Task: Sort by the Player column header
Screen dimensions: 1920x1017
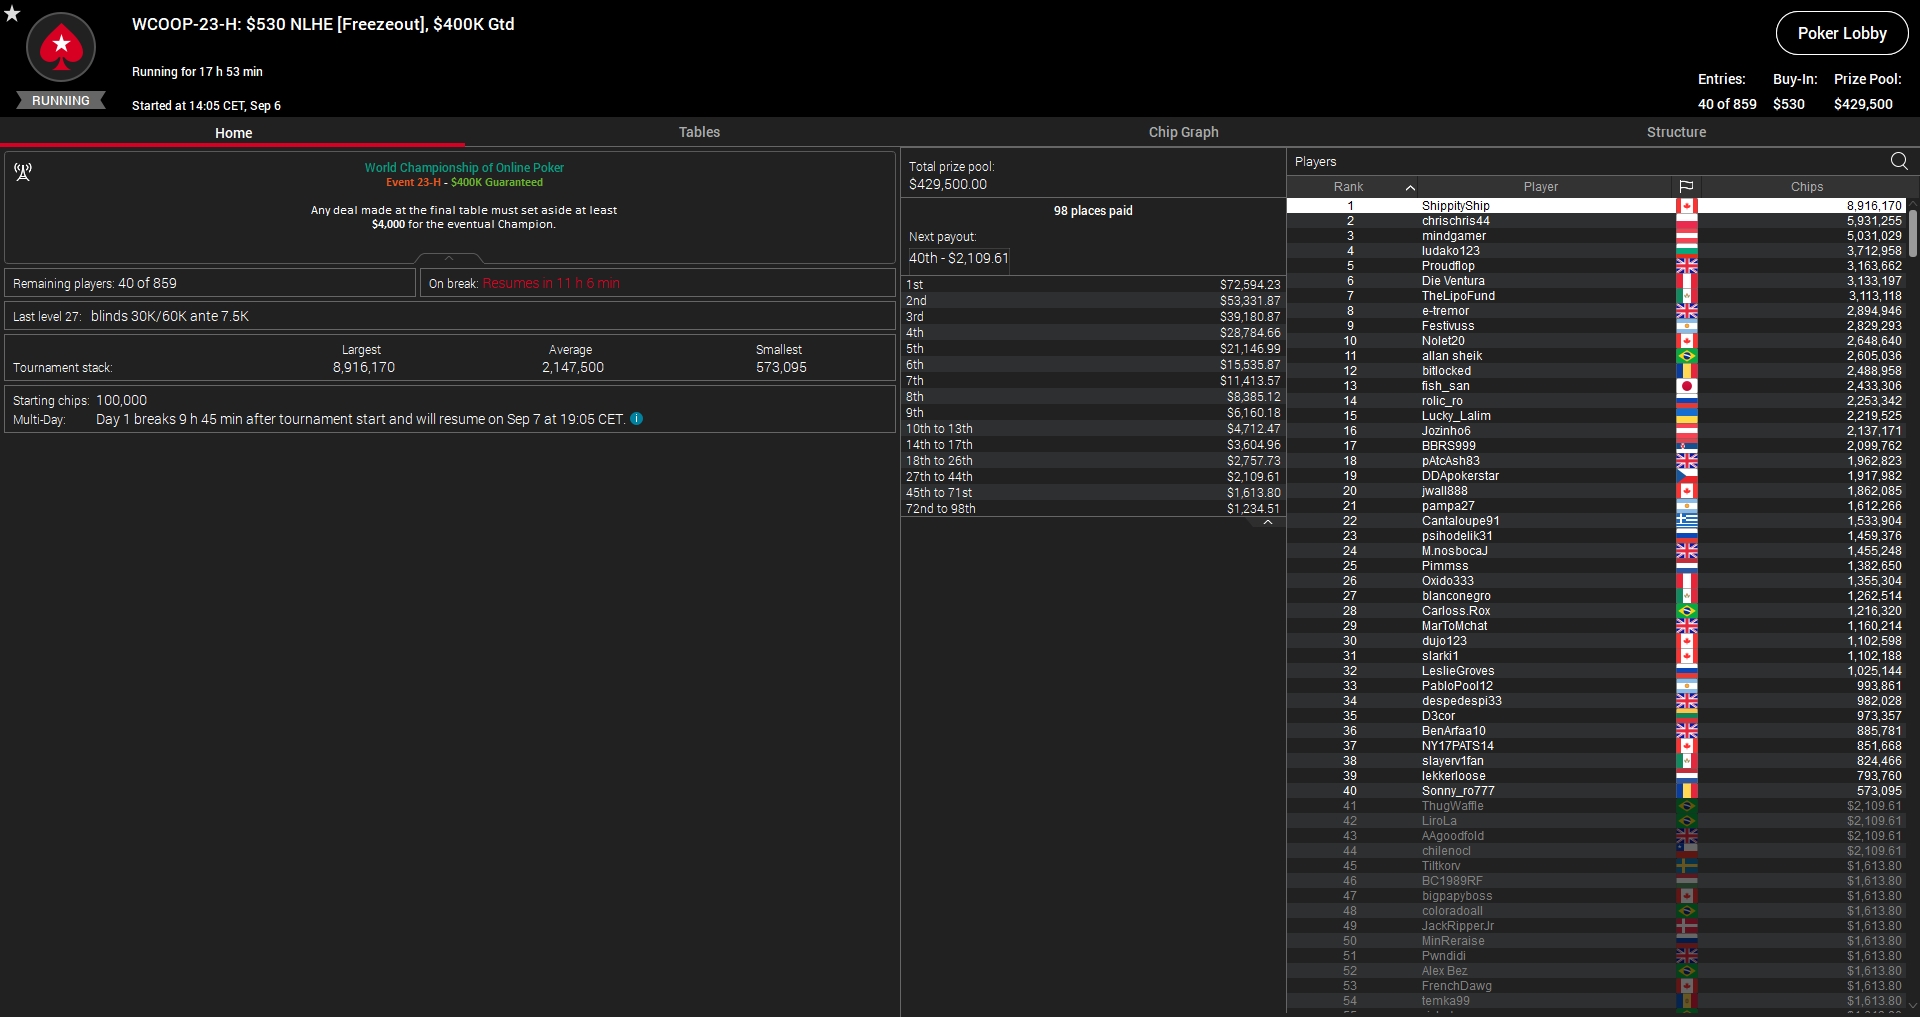Action: pos(1540,187)
